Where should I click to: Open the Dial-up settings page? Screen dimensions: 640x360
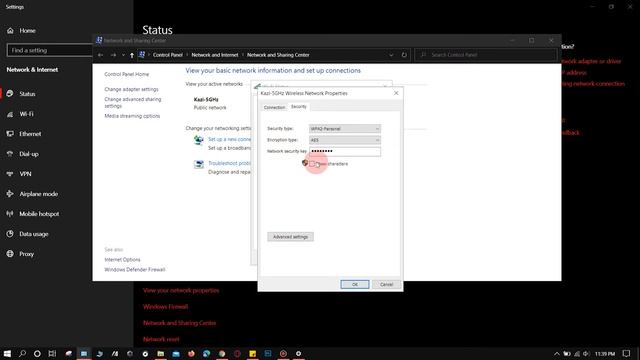point(29,154)
